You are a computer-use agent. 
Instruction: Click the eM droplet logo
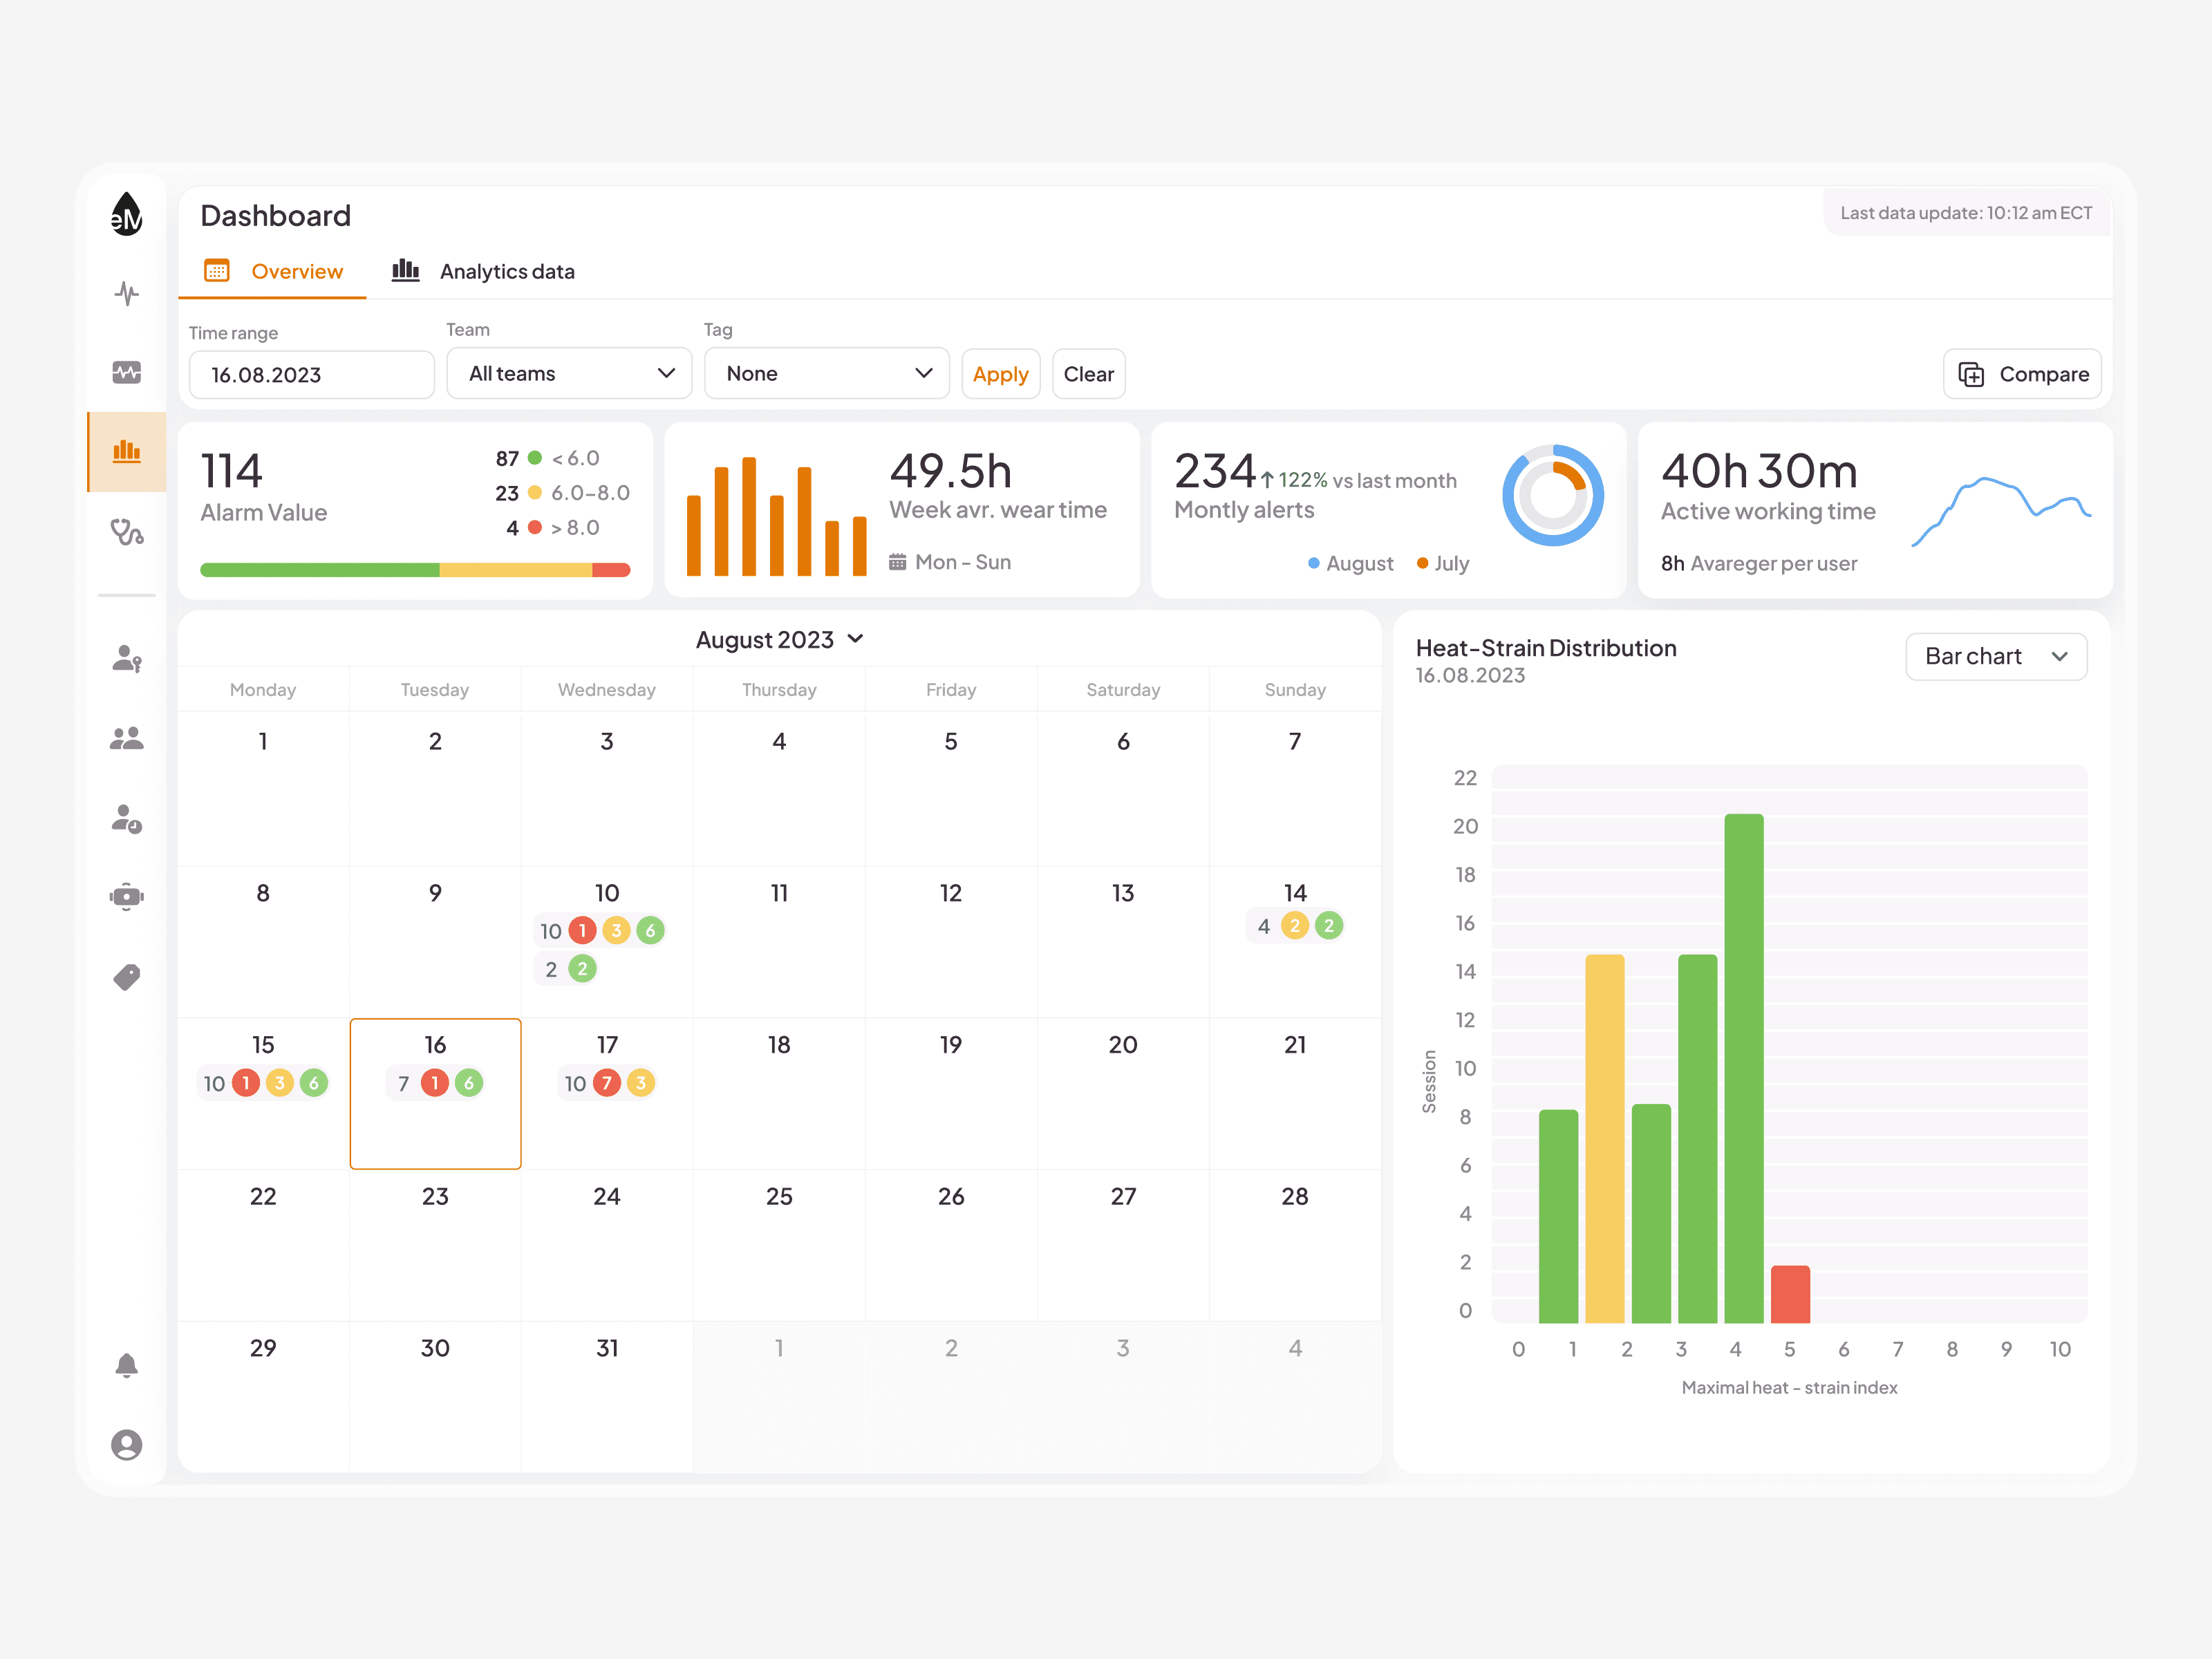126,214
